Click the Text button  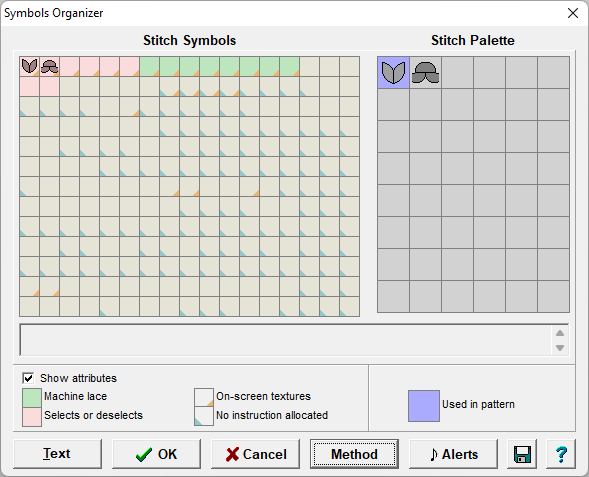(x=57, y=454)
